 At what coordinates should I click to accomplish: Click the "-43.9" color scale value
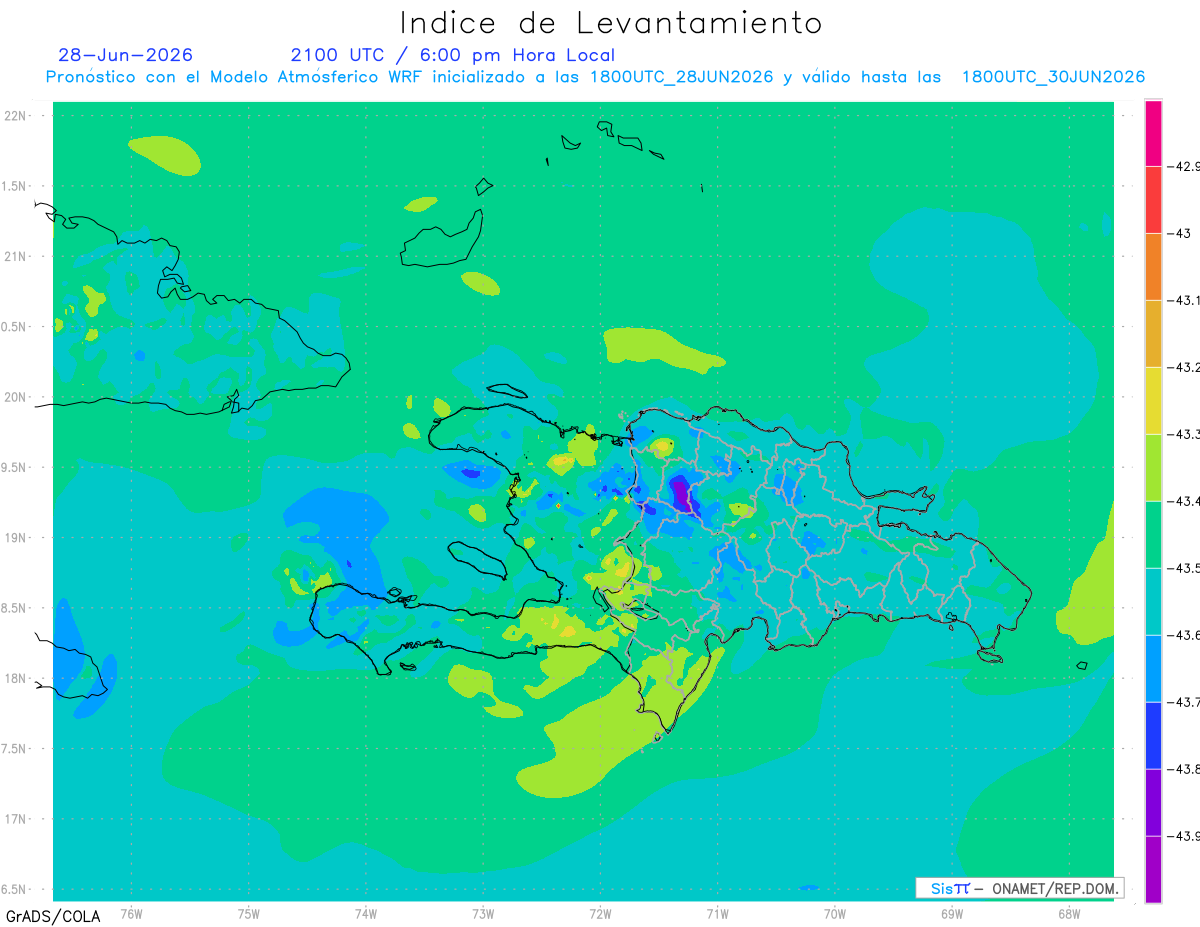click(x=1185, y=836)
